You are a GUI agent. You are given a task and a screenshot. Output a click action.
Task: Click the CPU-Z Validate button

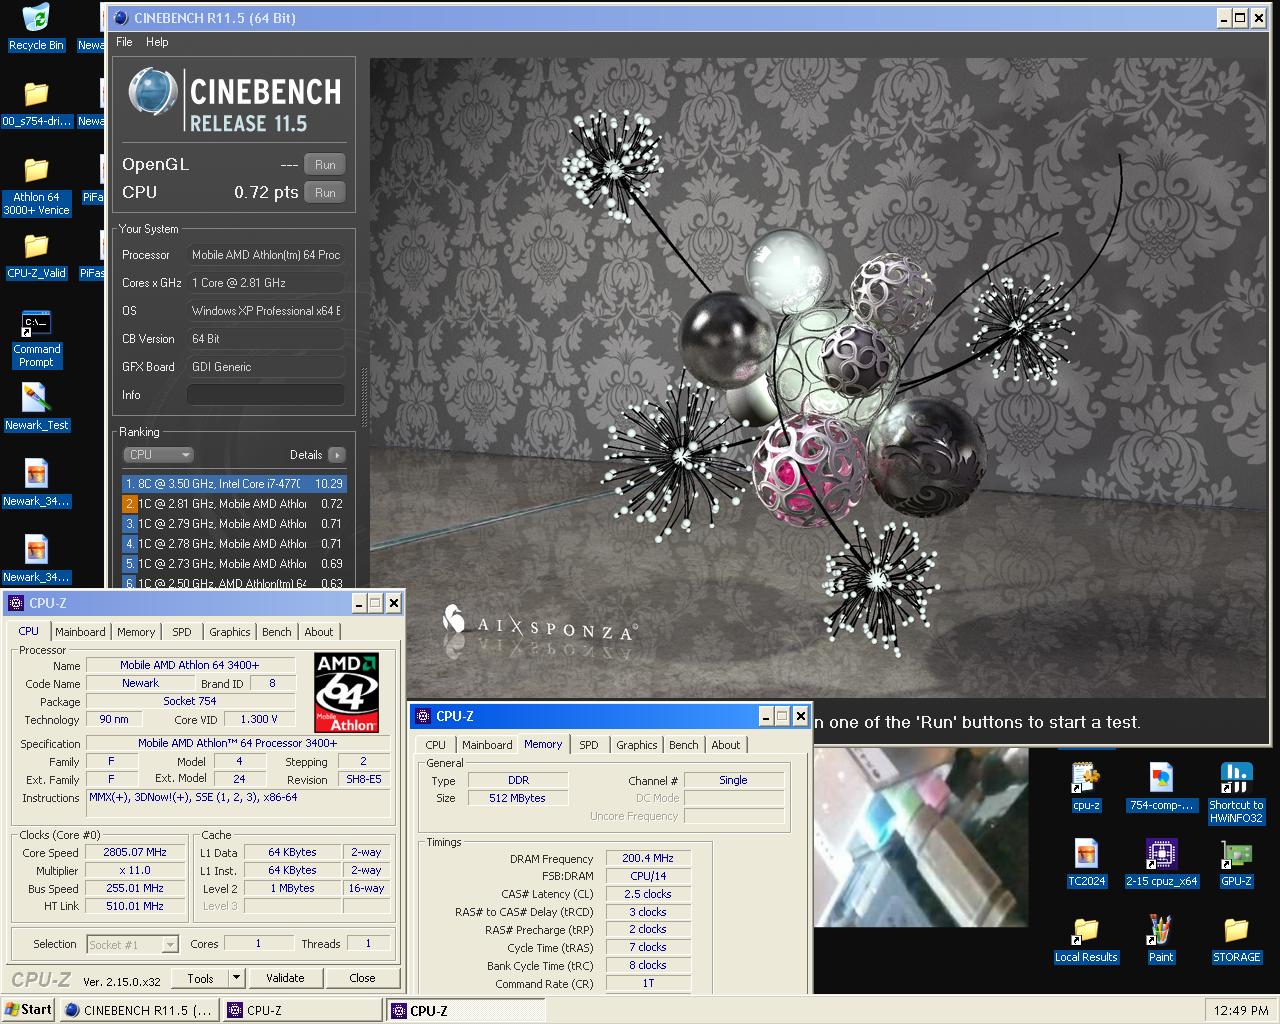tap(285, 978)
